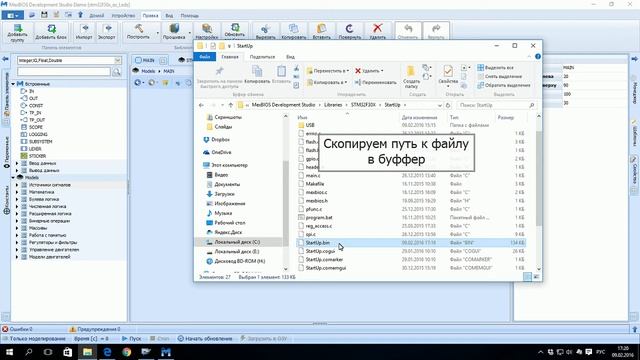Switch to Explorer's Главная tab

click(230, 57)
